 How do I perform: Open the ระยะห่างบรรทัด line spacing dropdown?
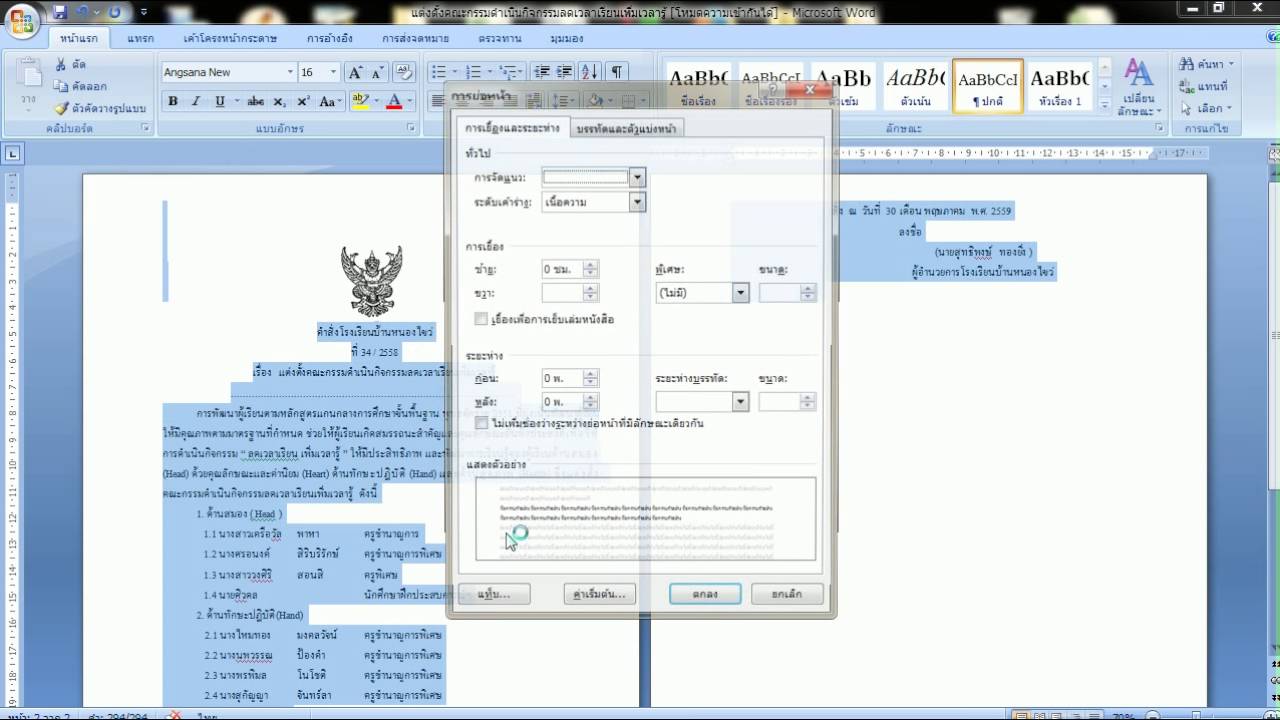(x=740, y=402)
